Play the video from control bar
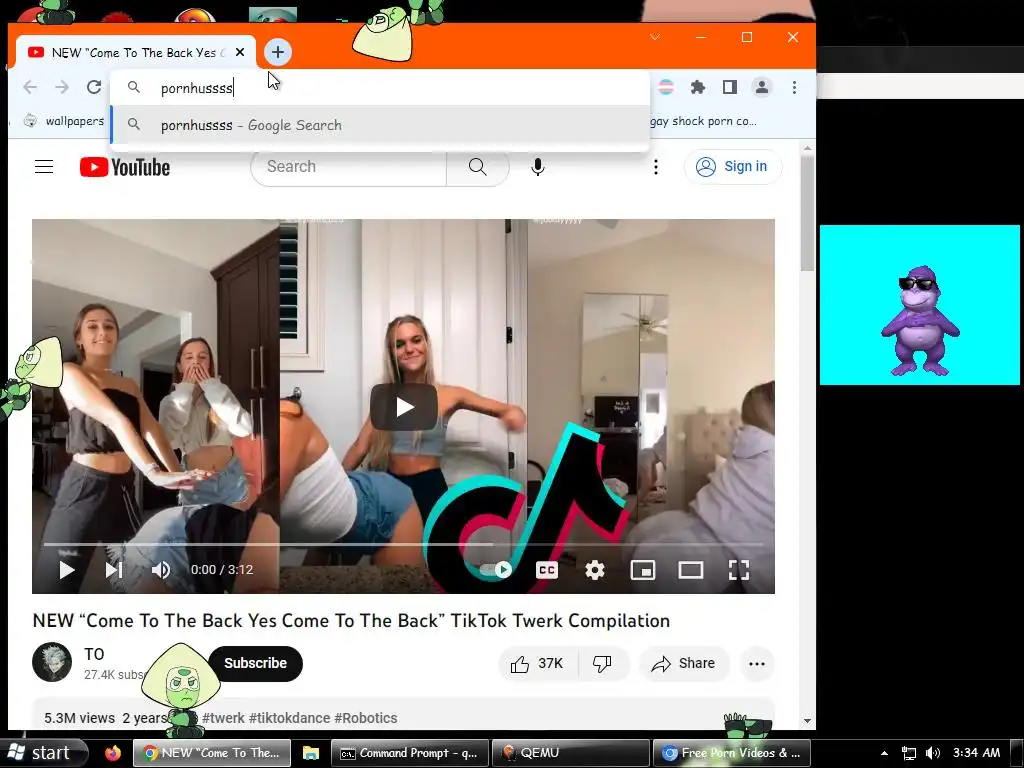1024x768 pixels. point(66,570)
